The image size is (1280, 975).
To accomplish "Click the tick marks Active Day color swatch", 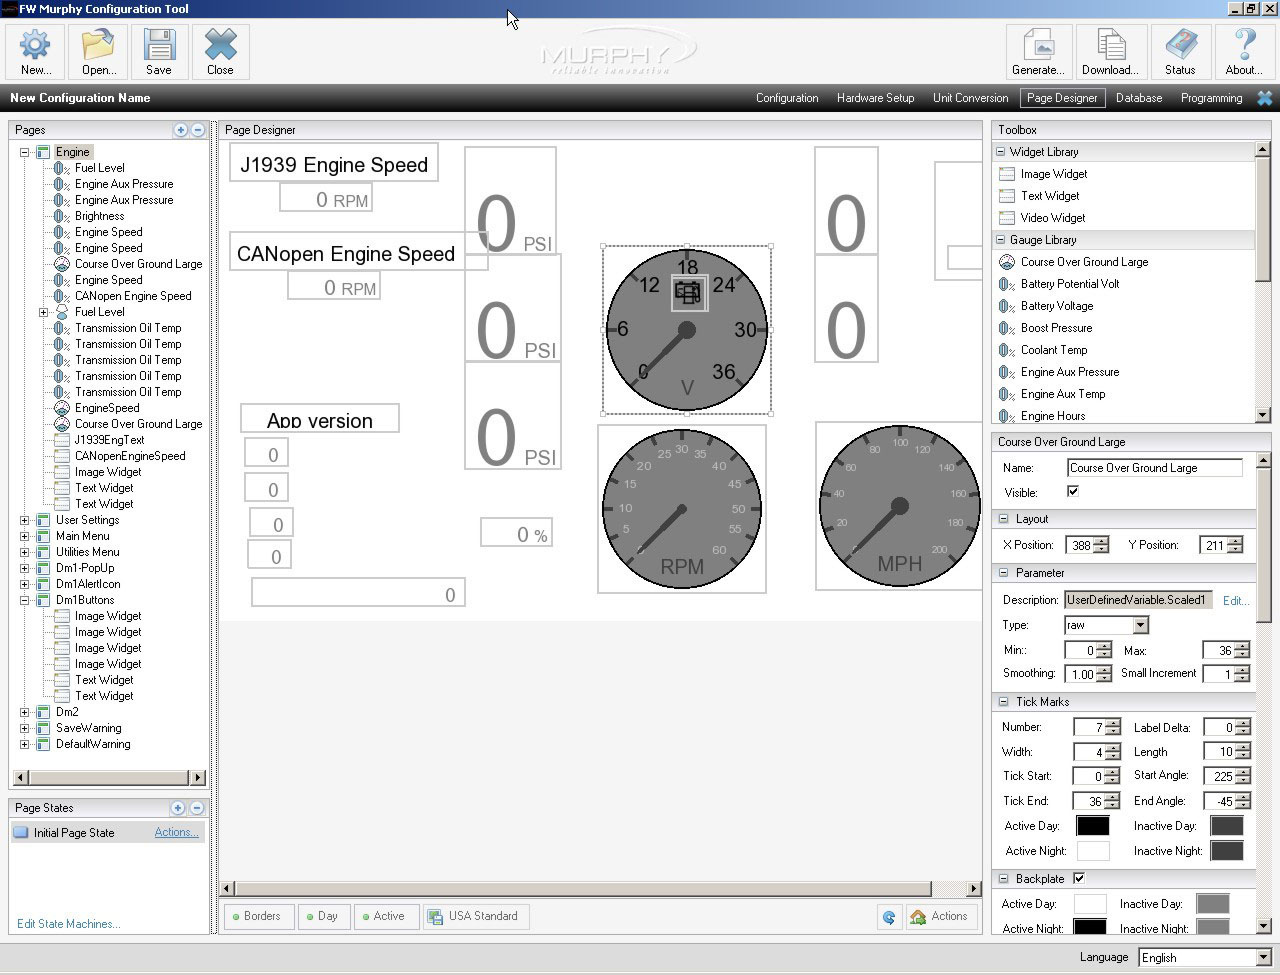I will [x=1092, y=826].
